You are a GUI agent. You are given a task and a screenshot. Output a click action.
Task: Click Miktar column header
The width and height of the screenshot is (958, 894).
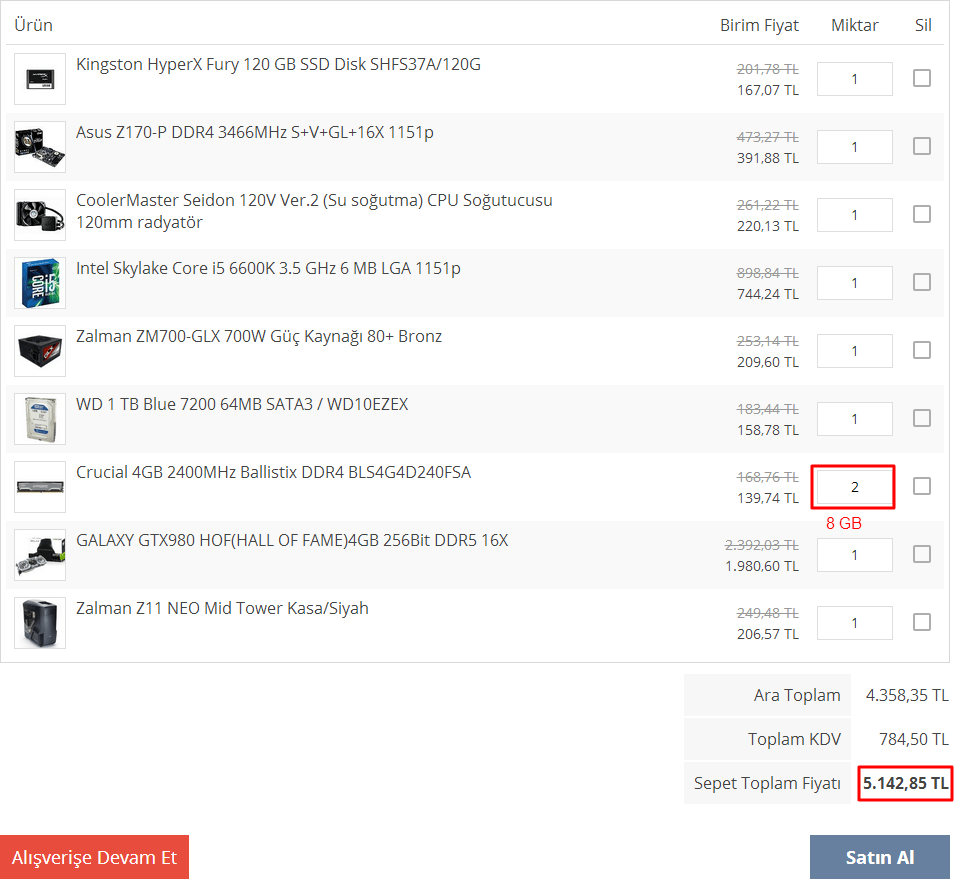(x=855, y=25)
